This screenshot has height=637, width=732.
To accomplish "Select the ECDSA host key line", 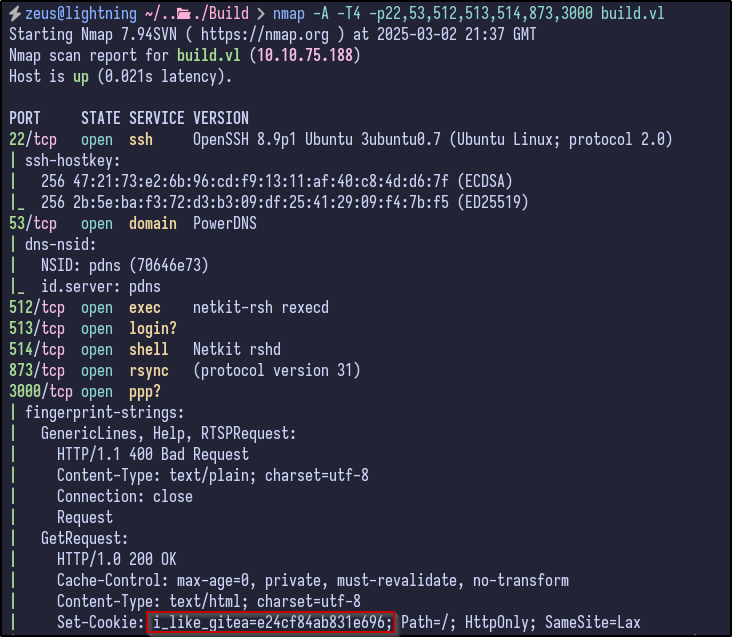I will coord(251,181).
